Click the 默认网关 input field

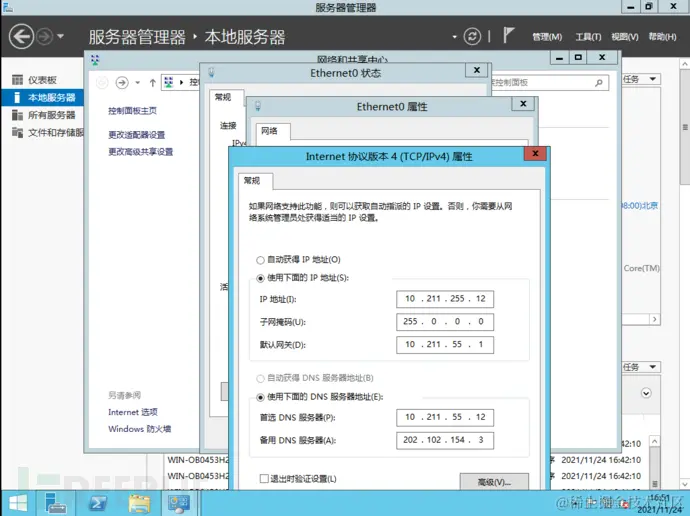(x=445, y=344)
